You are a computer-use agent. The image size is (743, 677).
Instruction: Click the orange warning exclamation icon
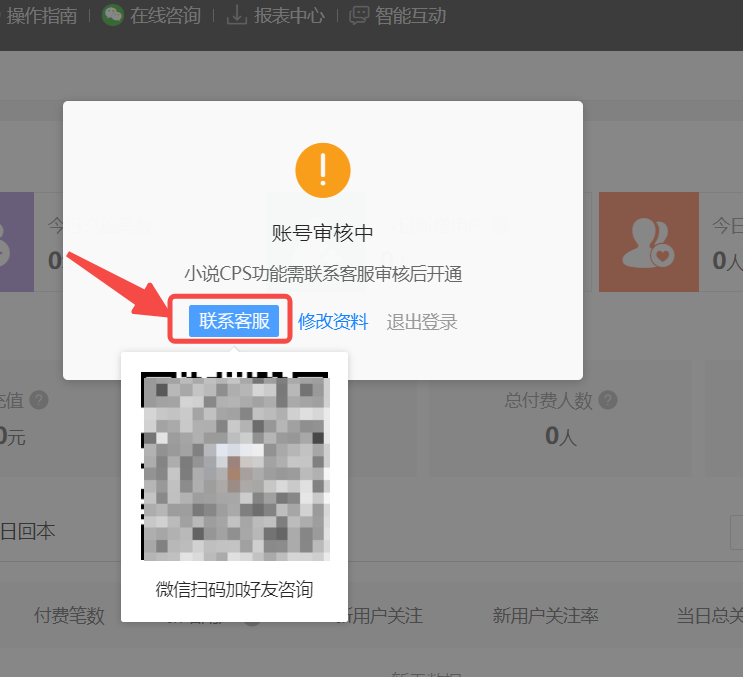[323, 170]
